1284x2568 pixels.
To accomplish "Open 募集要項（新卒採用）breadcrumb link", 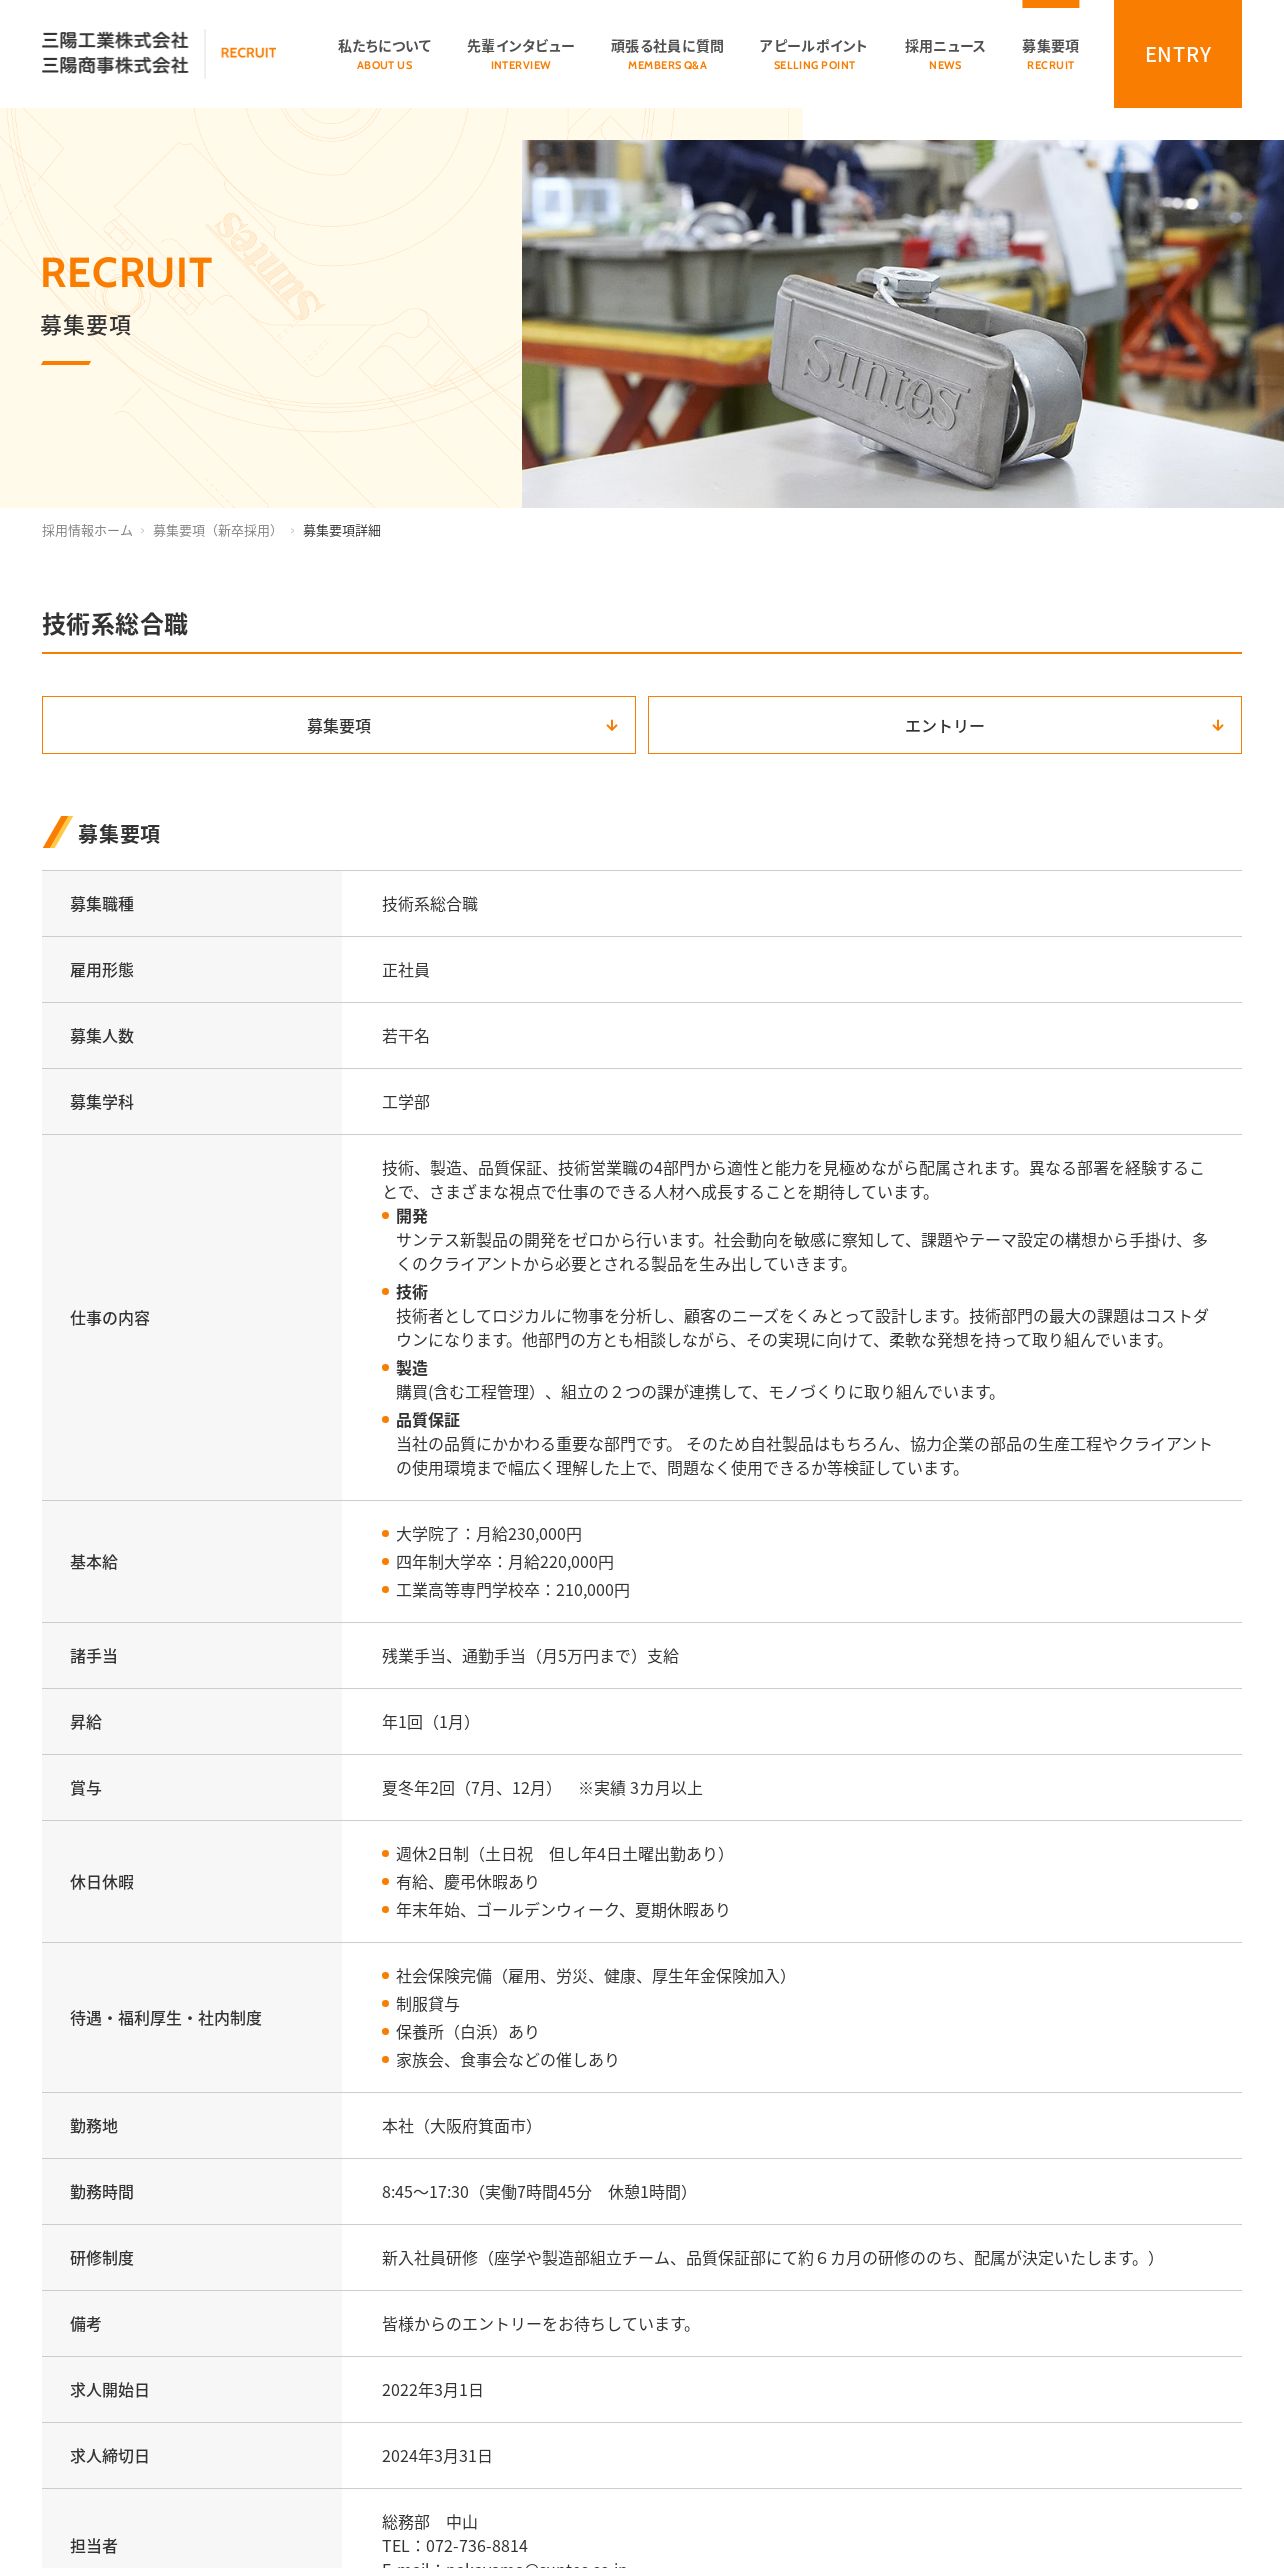I will [217, 531].
